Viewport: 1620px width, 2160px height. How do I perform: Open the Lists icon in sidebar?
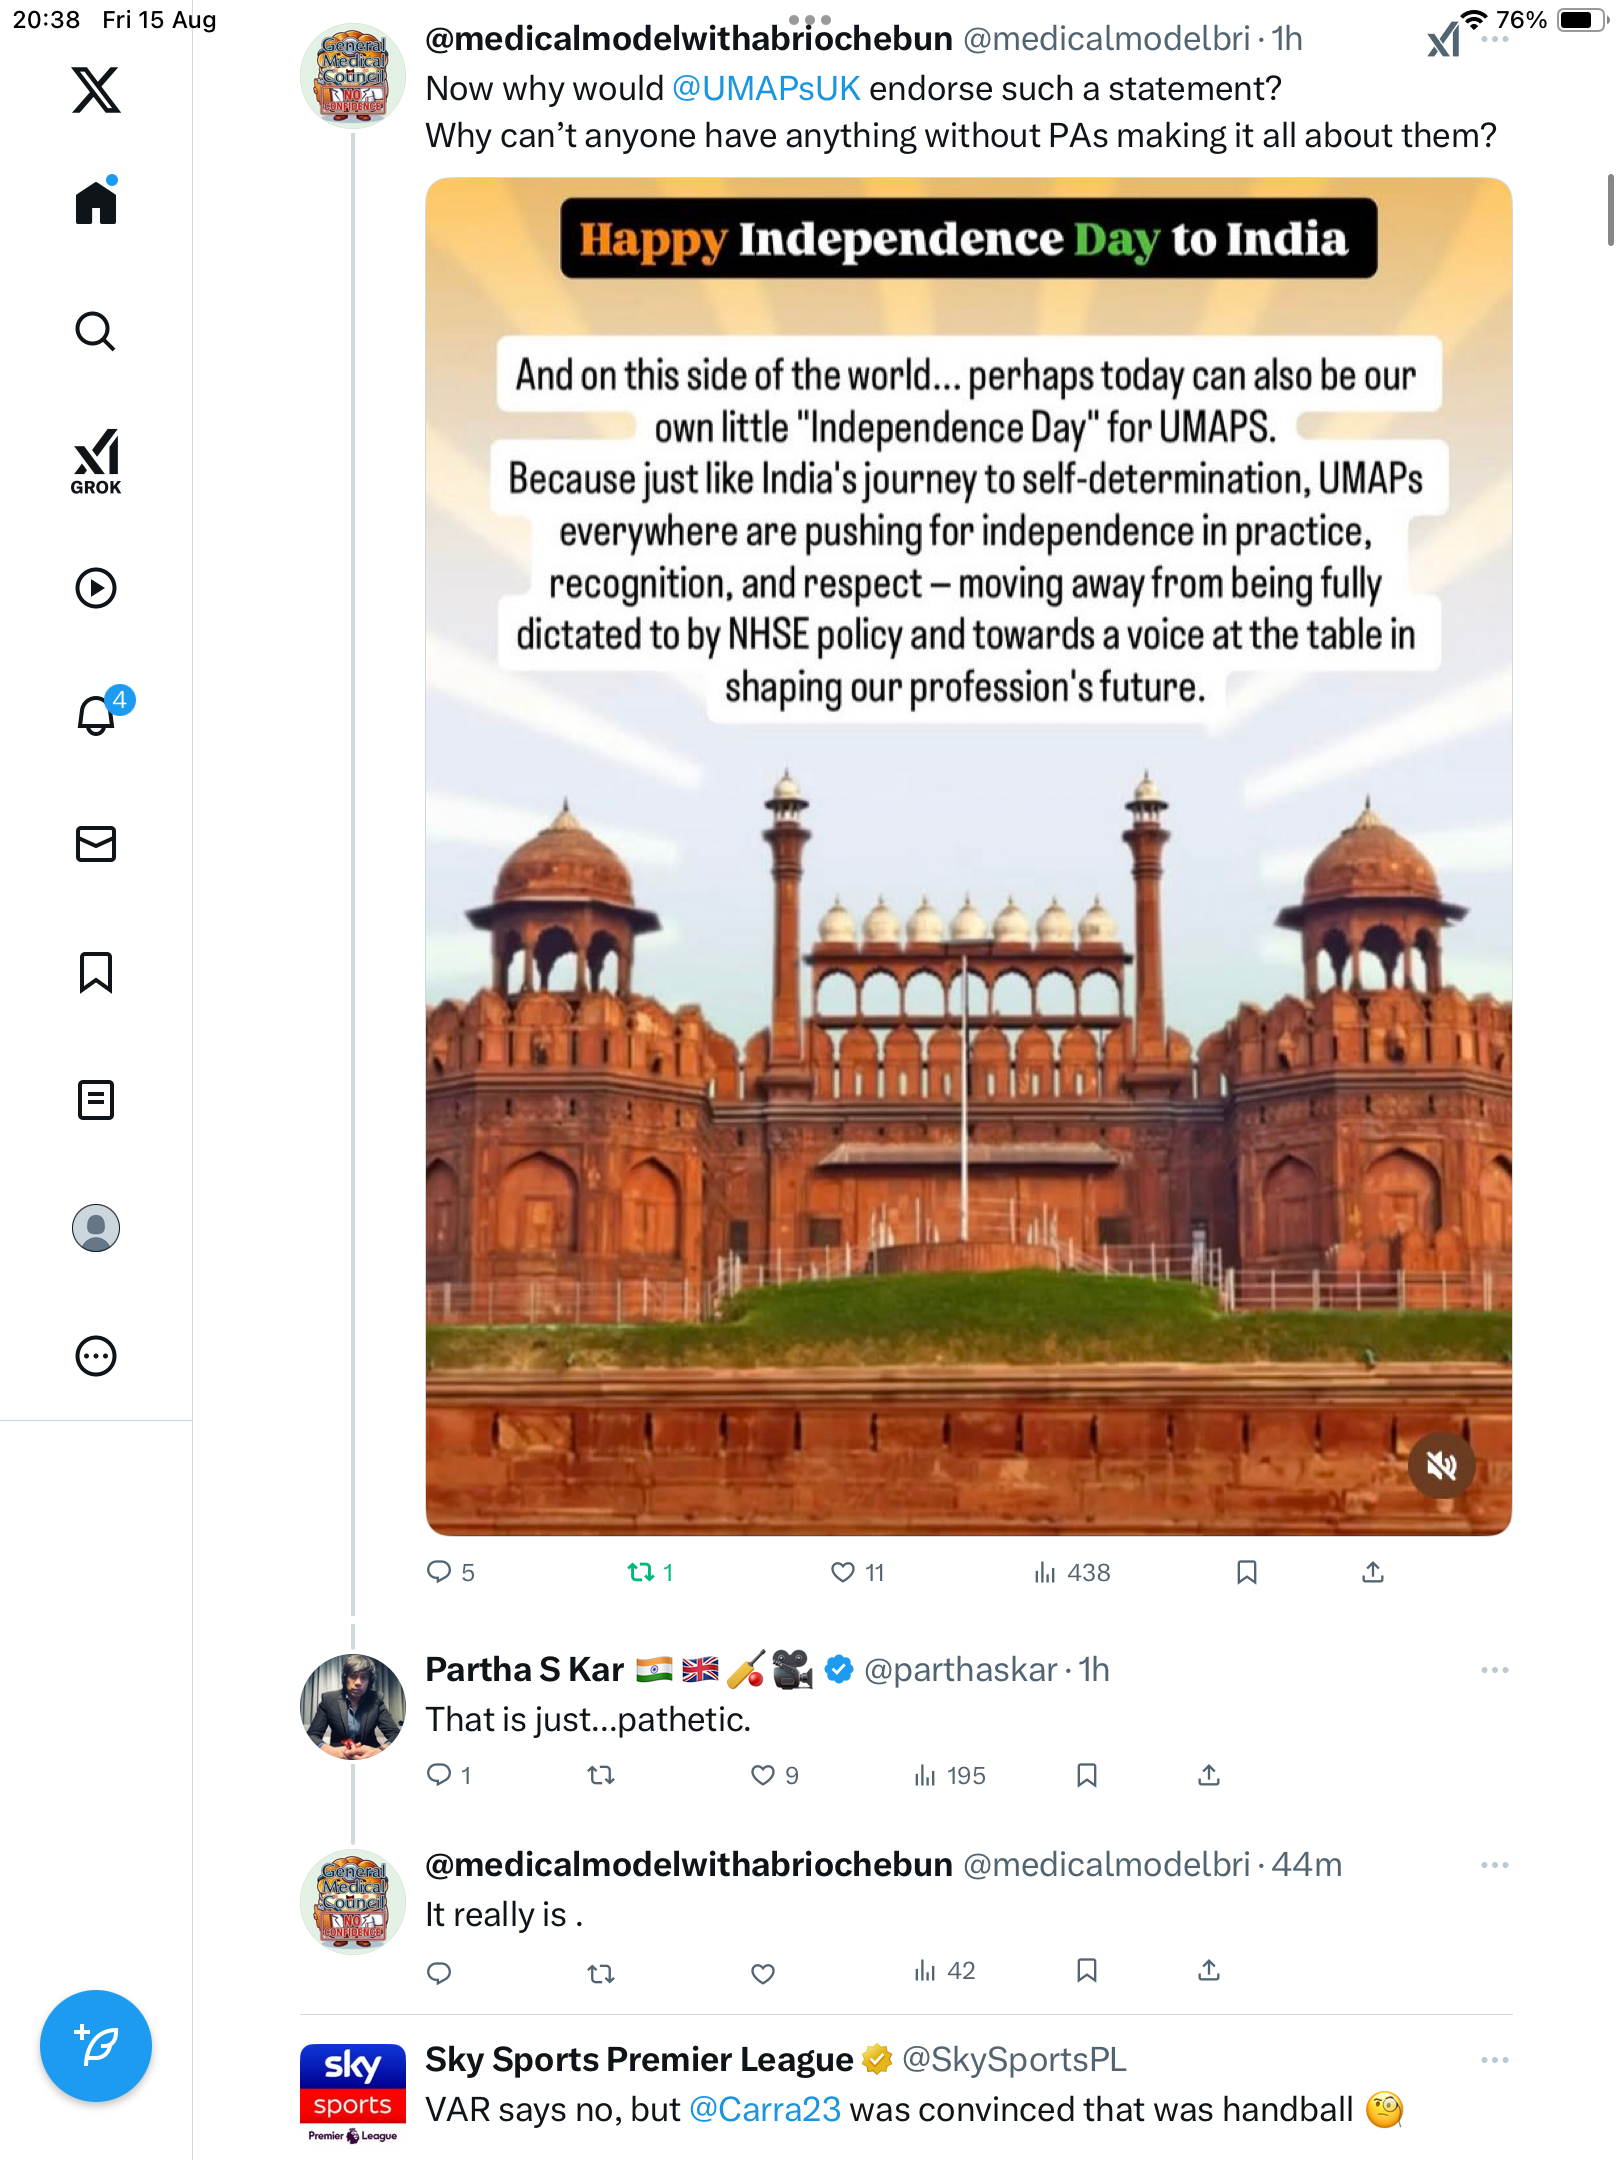(x=96, y=1100)
